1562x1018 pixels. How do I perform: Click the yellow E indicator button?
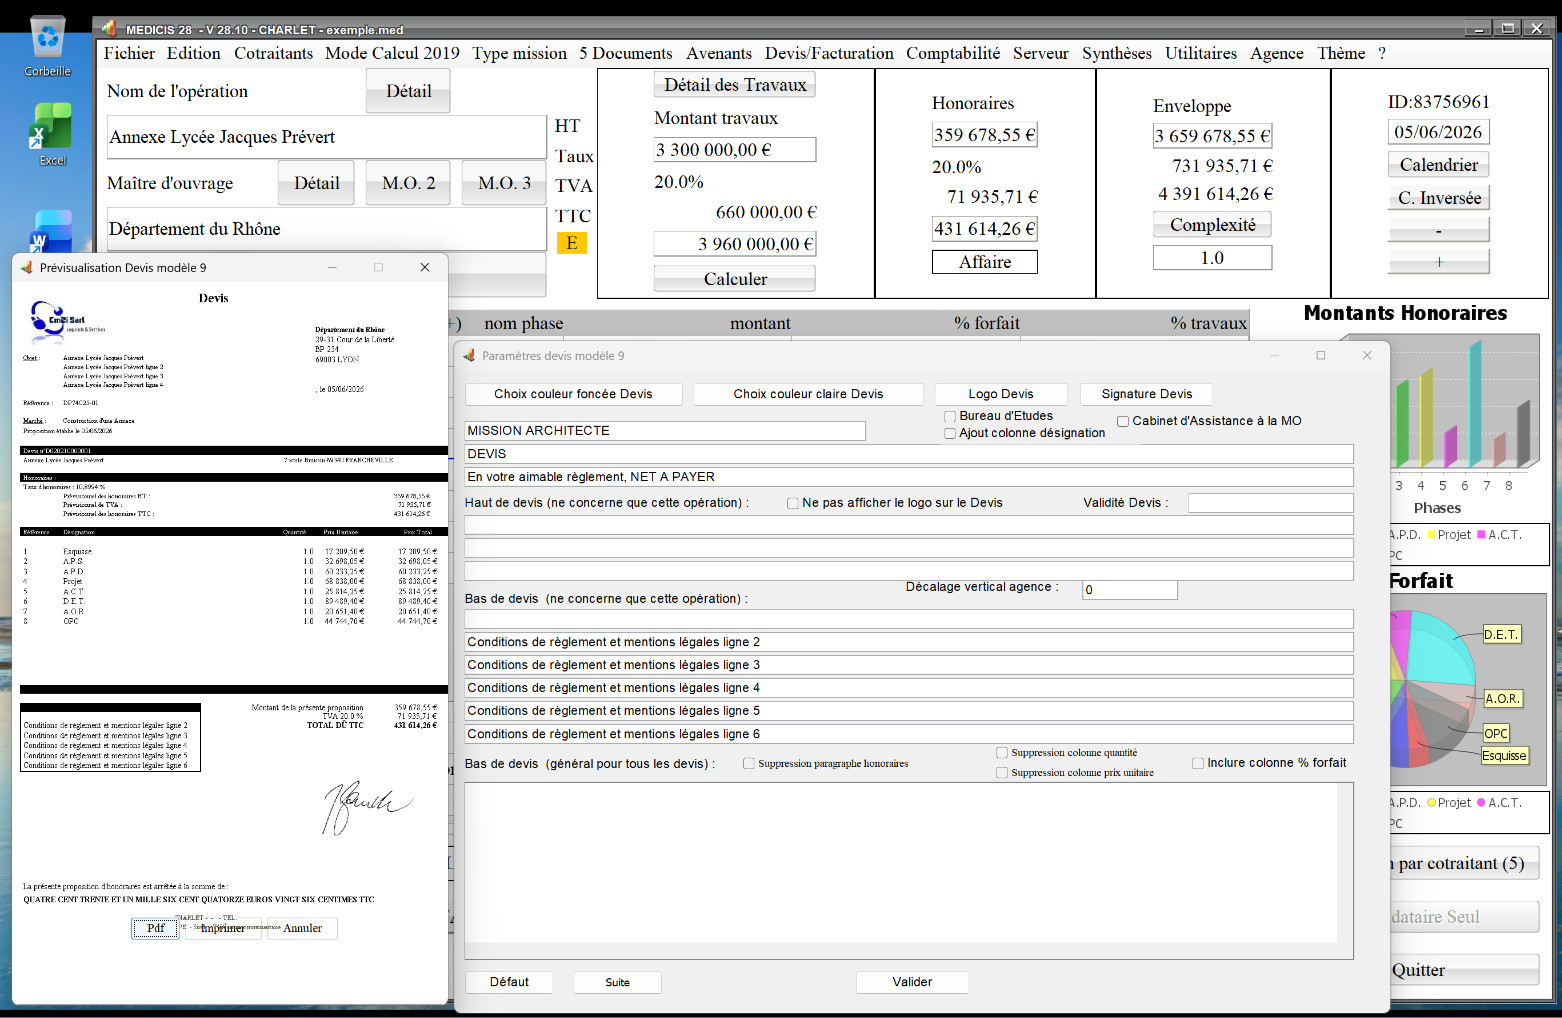(x=572, y=243)
